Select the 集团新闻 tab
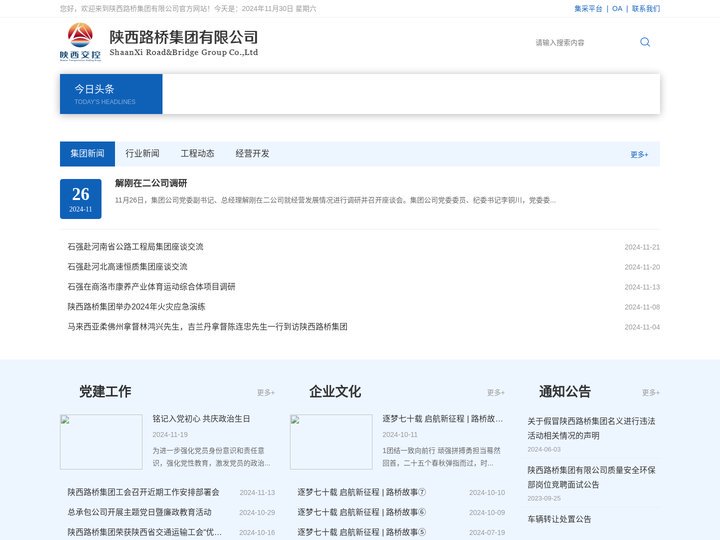Image resolution: width=720 pixels, height=540 pixels. [x=87, y=154]
